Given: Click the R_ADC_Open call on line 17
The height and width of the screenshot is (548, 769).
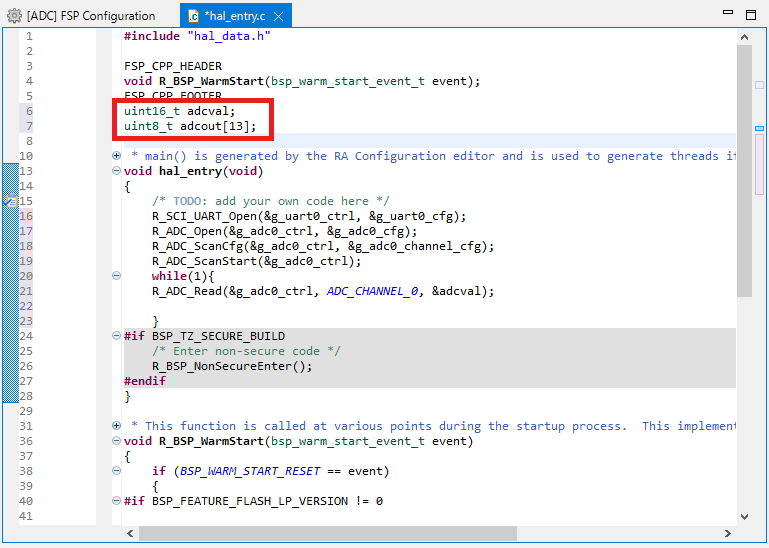Looking at the screenshot, I should point(284,231).
